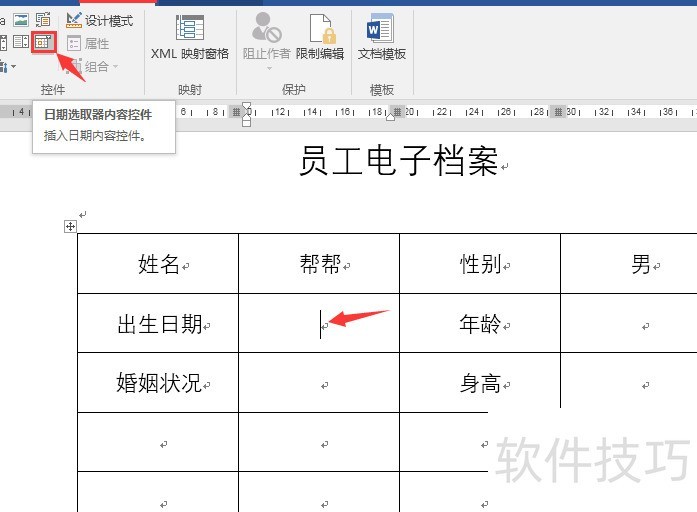
Task: Click the document title 员工电子档案
Action: pyautogui.click(x=398, y=160)
